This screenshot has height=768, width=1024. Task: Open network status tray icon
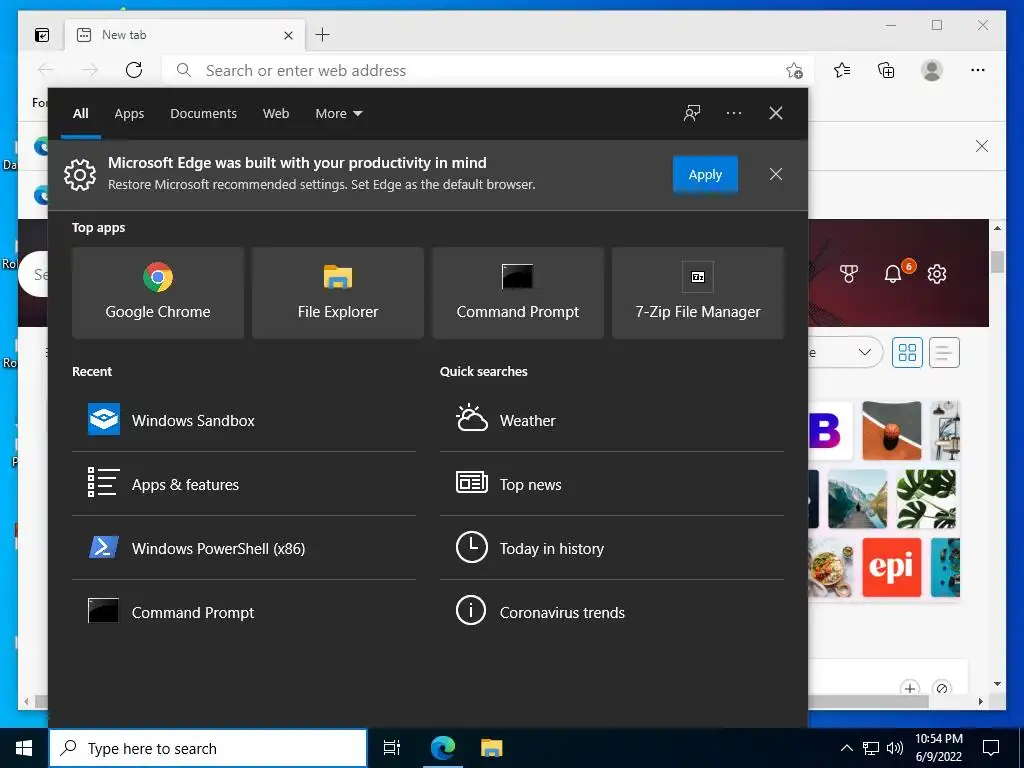click(x=871, y=748)
